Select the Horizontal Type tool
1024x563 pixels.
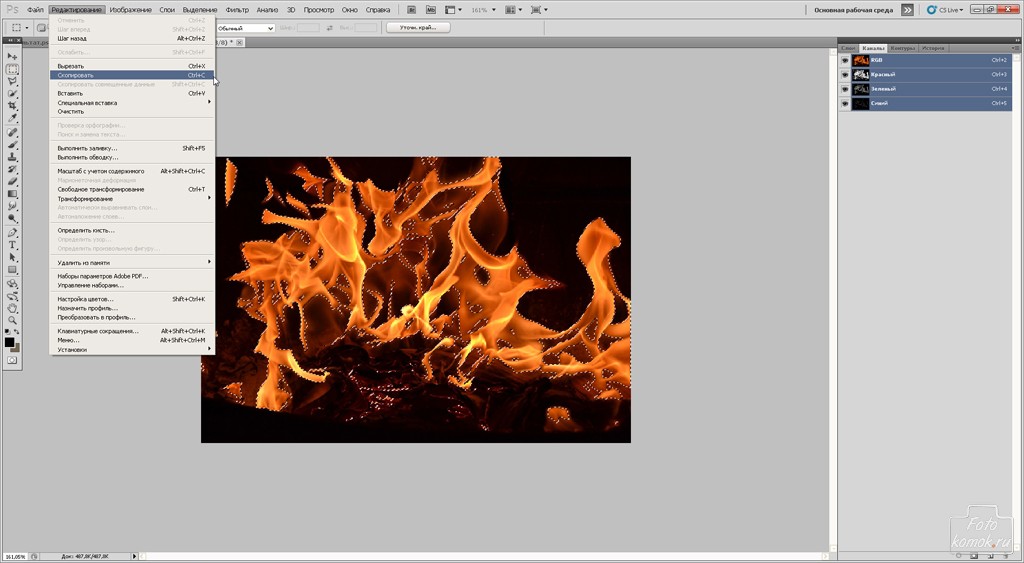tap(12, 246)
